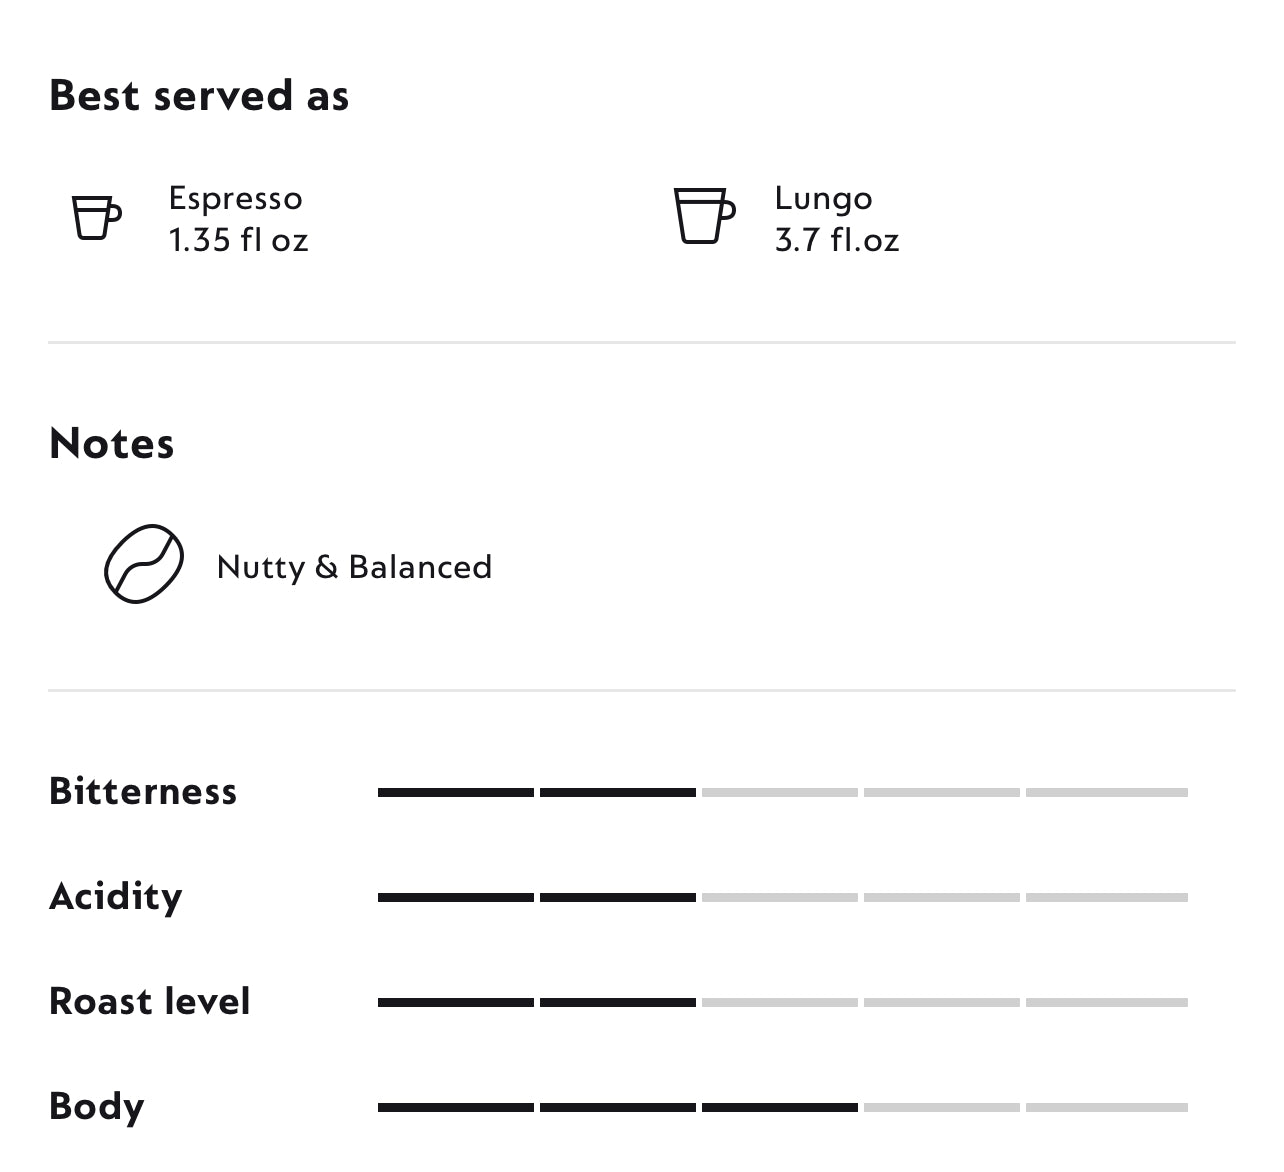The image size is (1284, 1172).
Task: Click the Espresso cup icon
Action: pos(96,217)
